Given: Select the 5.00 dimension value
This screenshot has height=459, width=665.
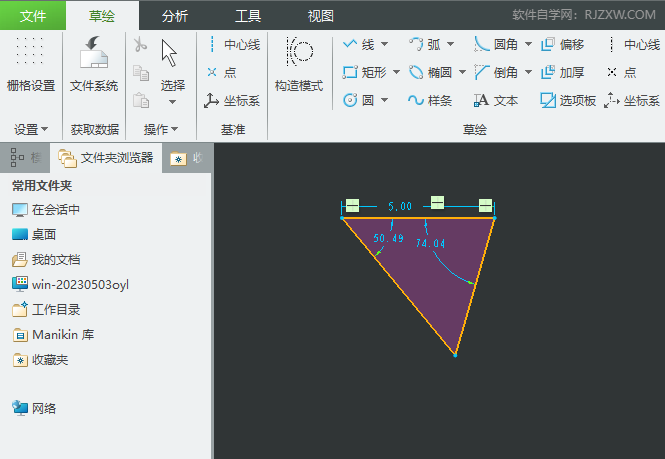Looking at the screenshot, I should 400,206.
